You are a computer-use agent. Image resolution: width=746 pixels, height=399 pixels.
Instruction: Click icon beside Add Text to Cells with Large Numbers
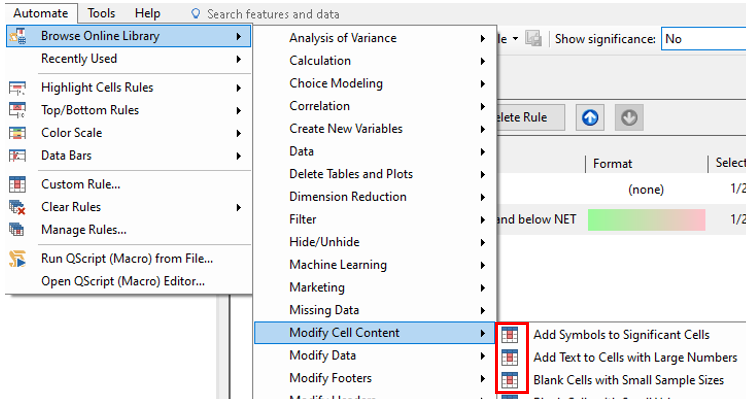coord(510,357)
